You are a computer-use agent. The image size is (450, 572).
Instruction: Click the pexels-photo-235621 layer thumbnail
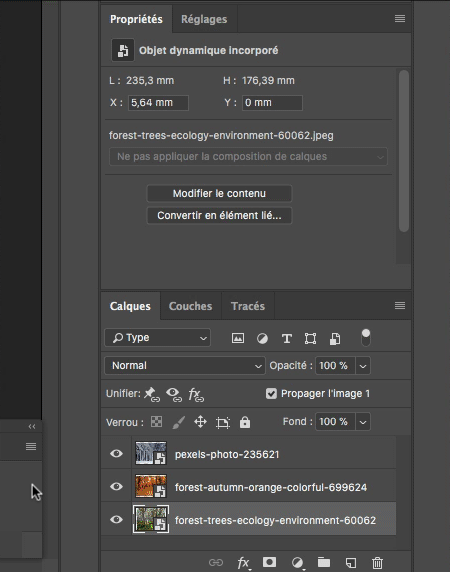pos(151,453)
